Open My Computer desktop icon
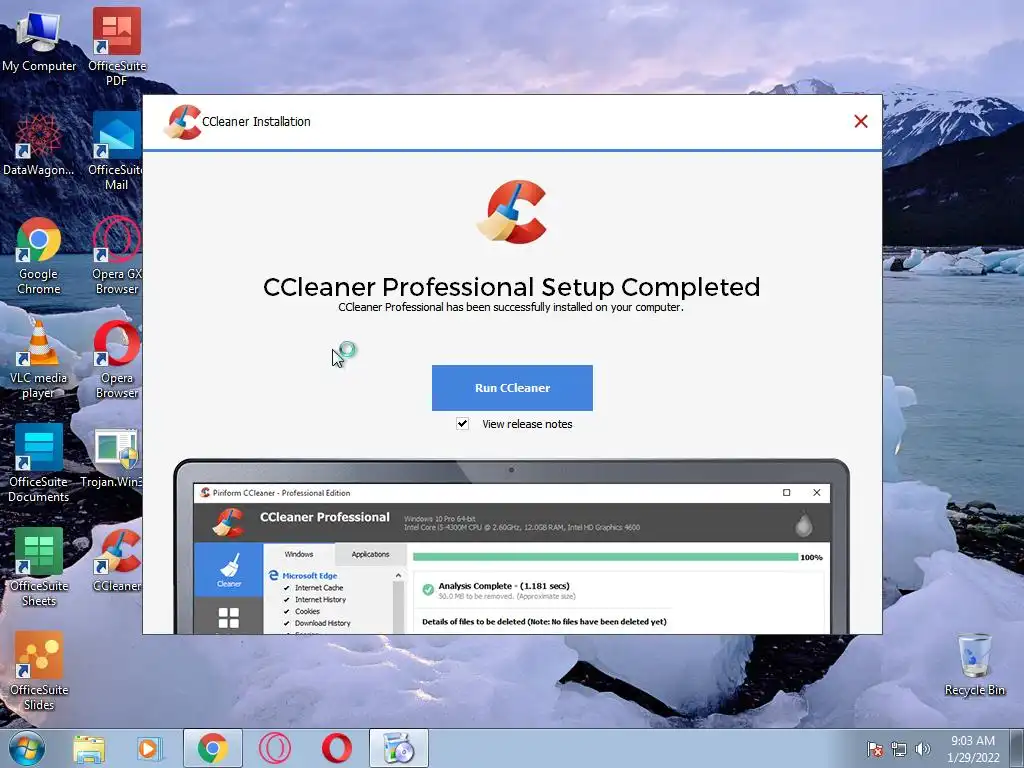The width and height of the screenshot is (1024, 768). coord(39,39)
